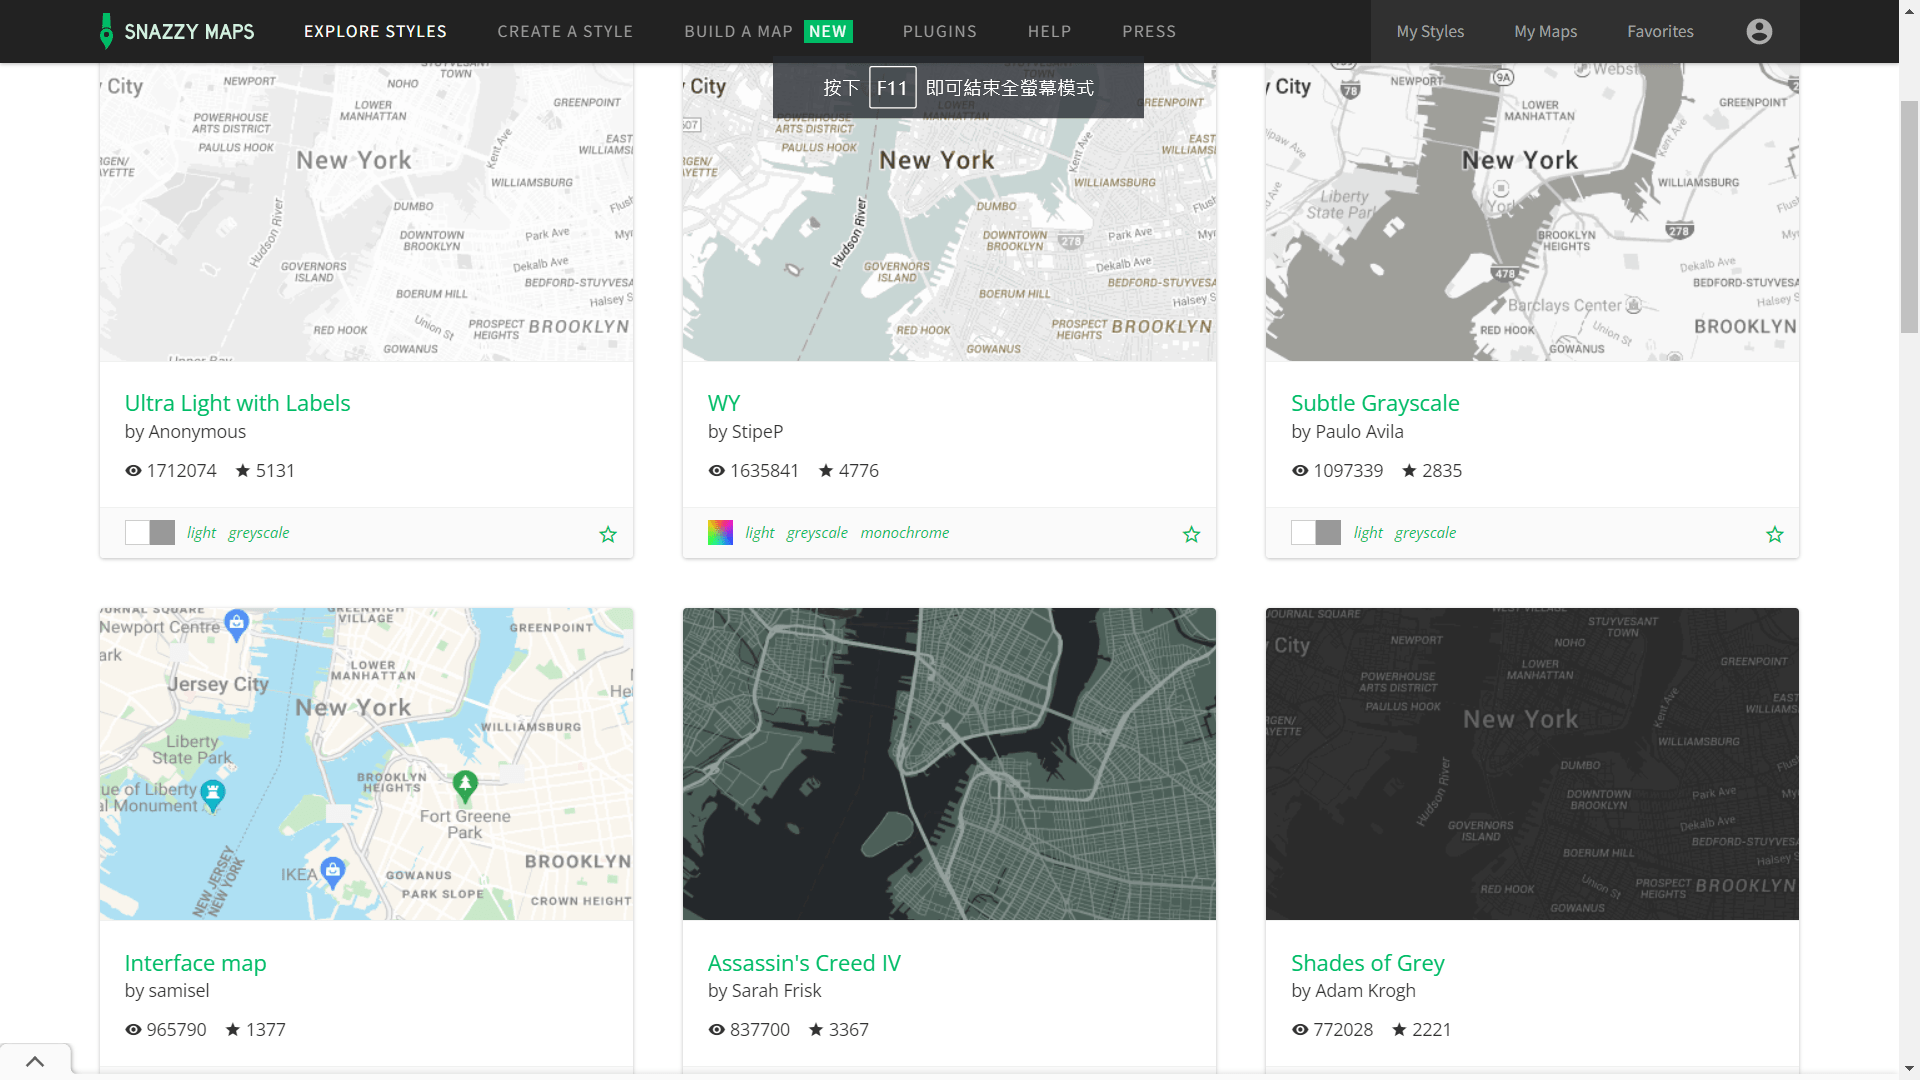Open the Help page
Image resolution: width=1920 pixels, height=1080 pixels.
1049,31
